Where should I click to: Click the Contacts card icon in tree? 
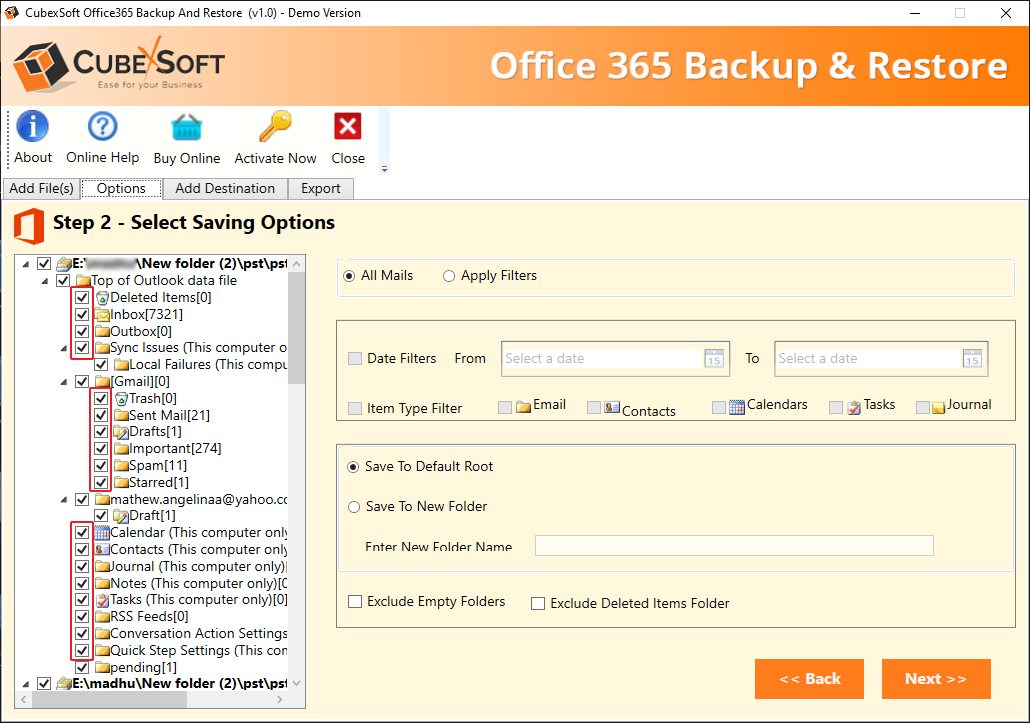pyautogui.click(x=102, y=550)
